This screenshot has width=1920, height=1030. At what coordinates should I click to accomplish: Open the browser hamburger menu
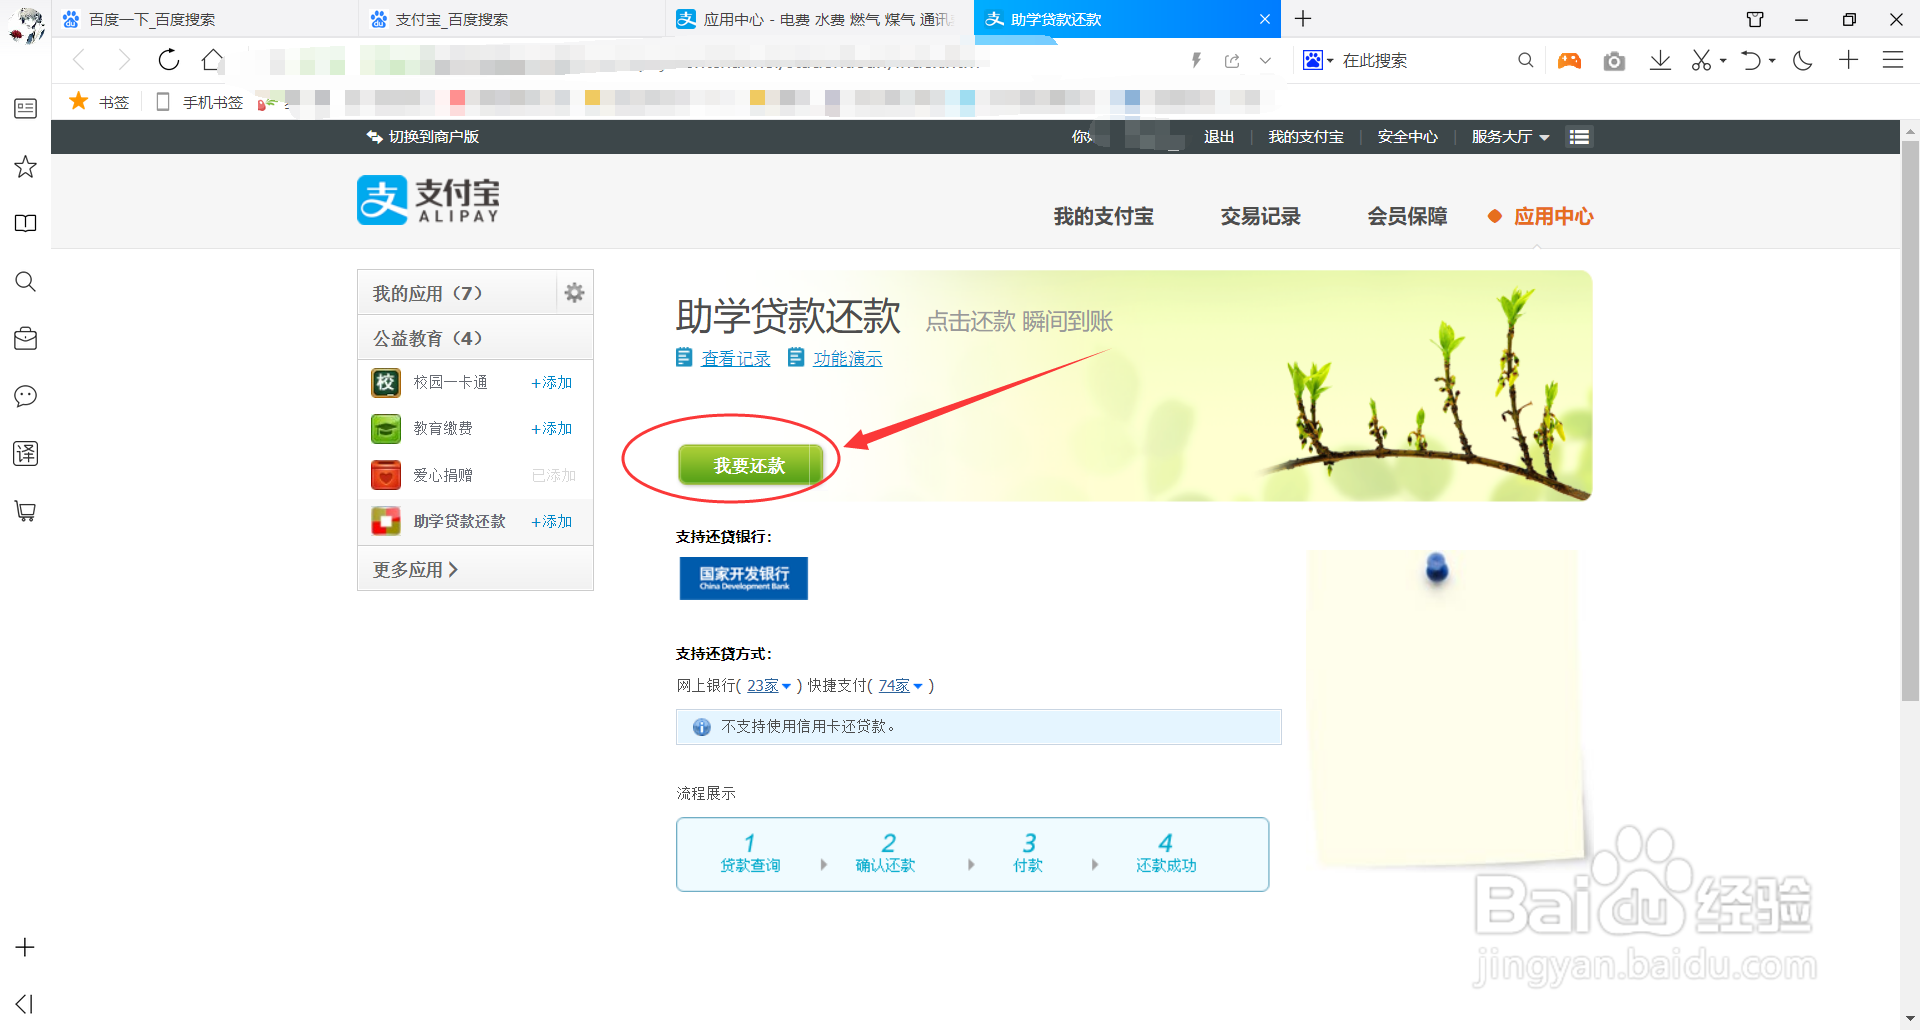coord(1893,60)
